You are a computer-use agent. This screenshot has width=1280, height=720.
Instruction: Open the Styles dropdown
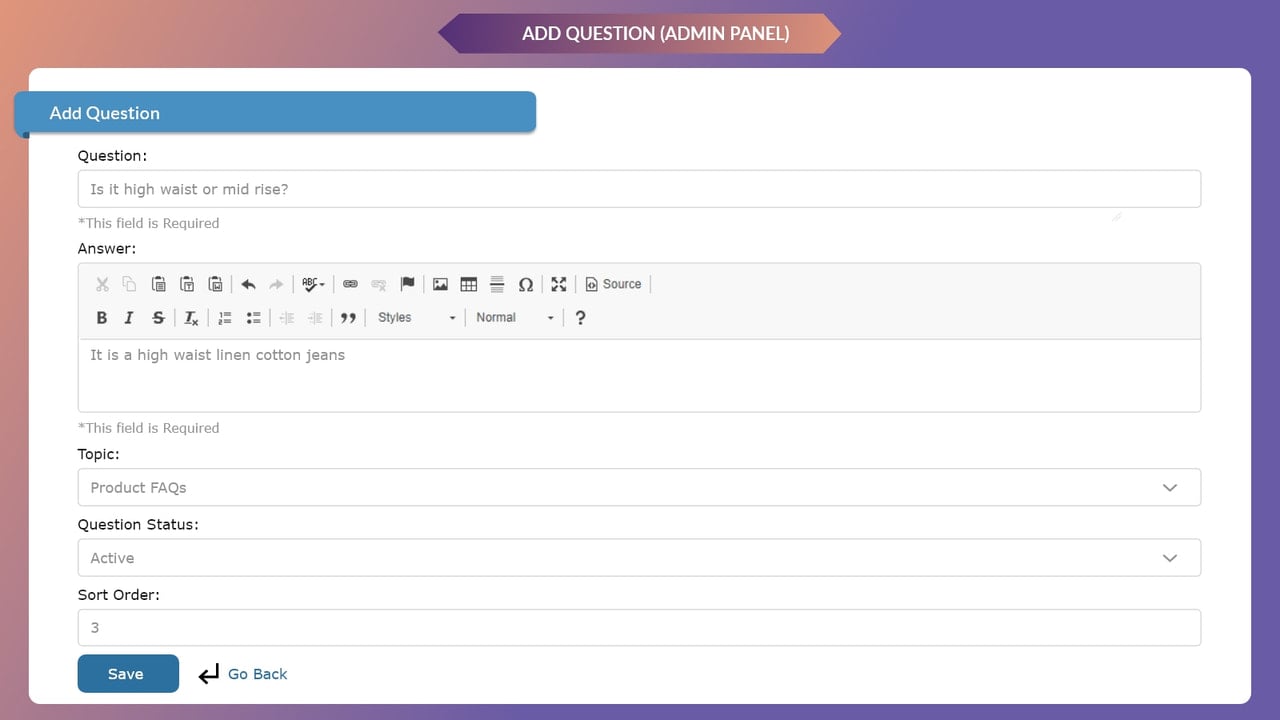(417, 317)
